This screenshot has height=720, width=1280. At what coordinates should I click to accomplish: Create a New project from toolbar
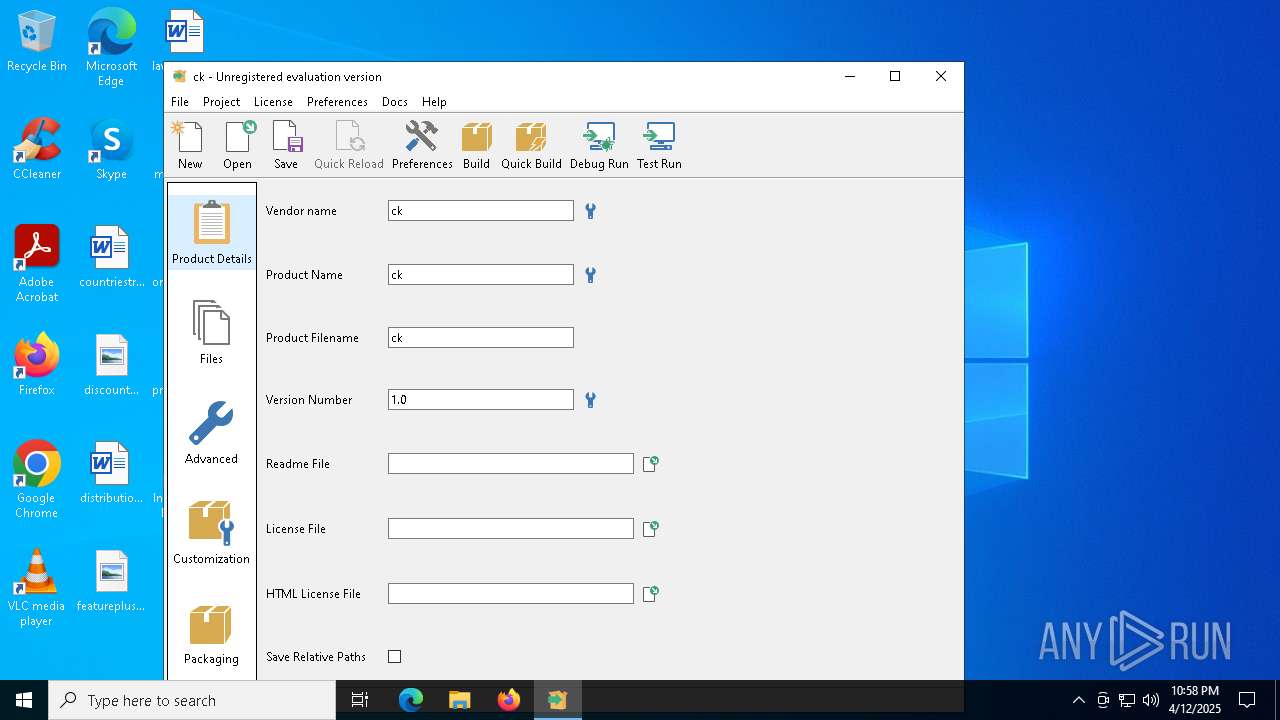click(189, 146)
